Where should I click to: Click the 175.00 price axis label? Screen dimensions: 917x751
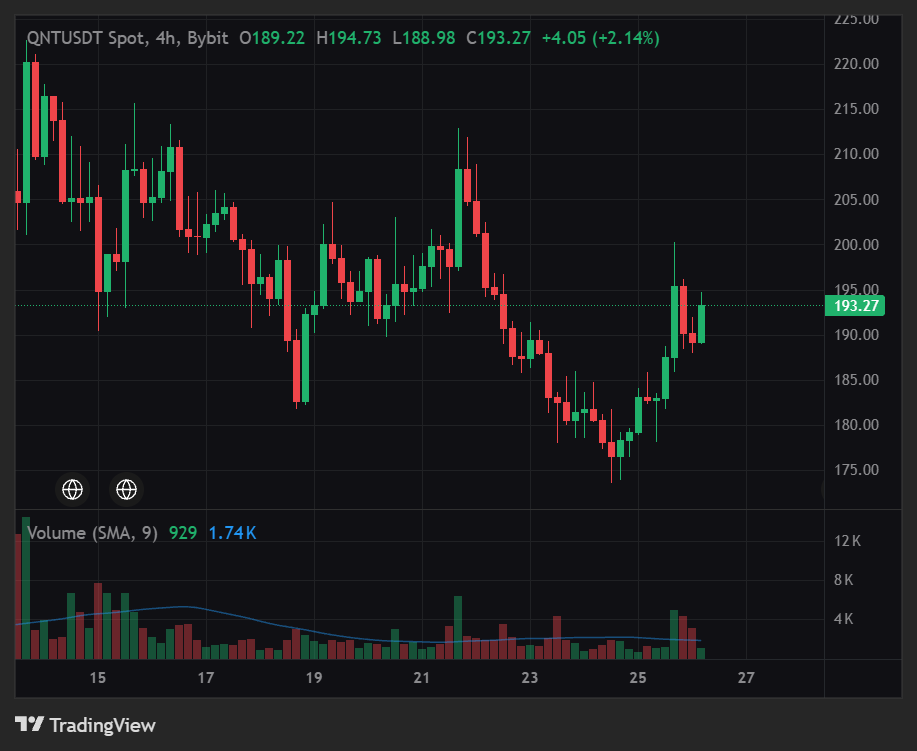[856, 470]
